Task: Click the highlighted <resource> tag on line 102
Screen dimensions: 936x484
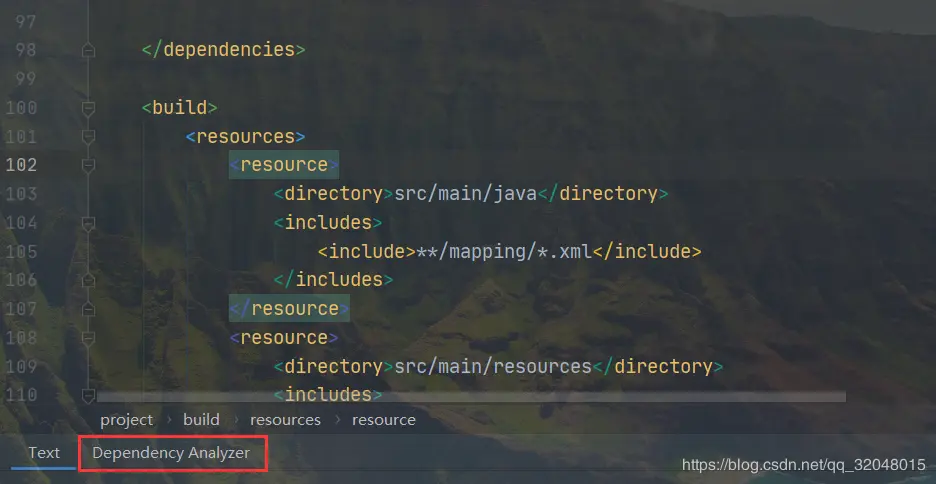Action: click(x=284, y=165)
